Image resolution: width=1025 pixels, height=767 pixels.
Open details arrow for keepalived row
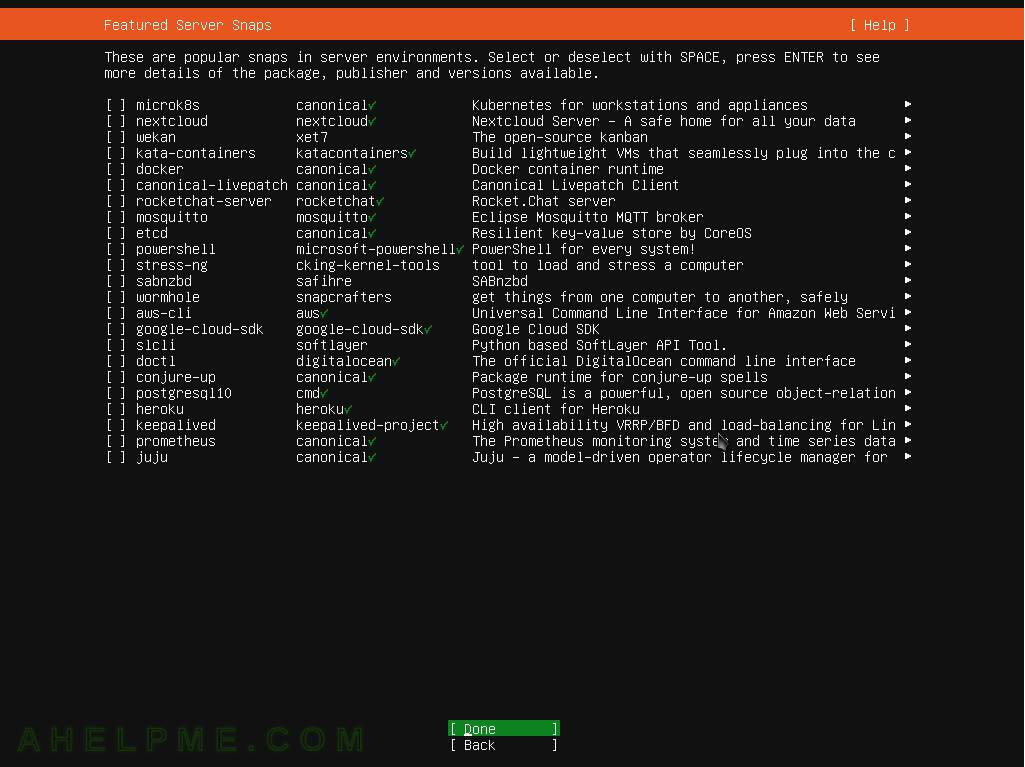[x=908, y=424]
